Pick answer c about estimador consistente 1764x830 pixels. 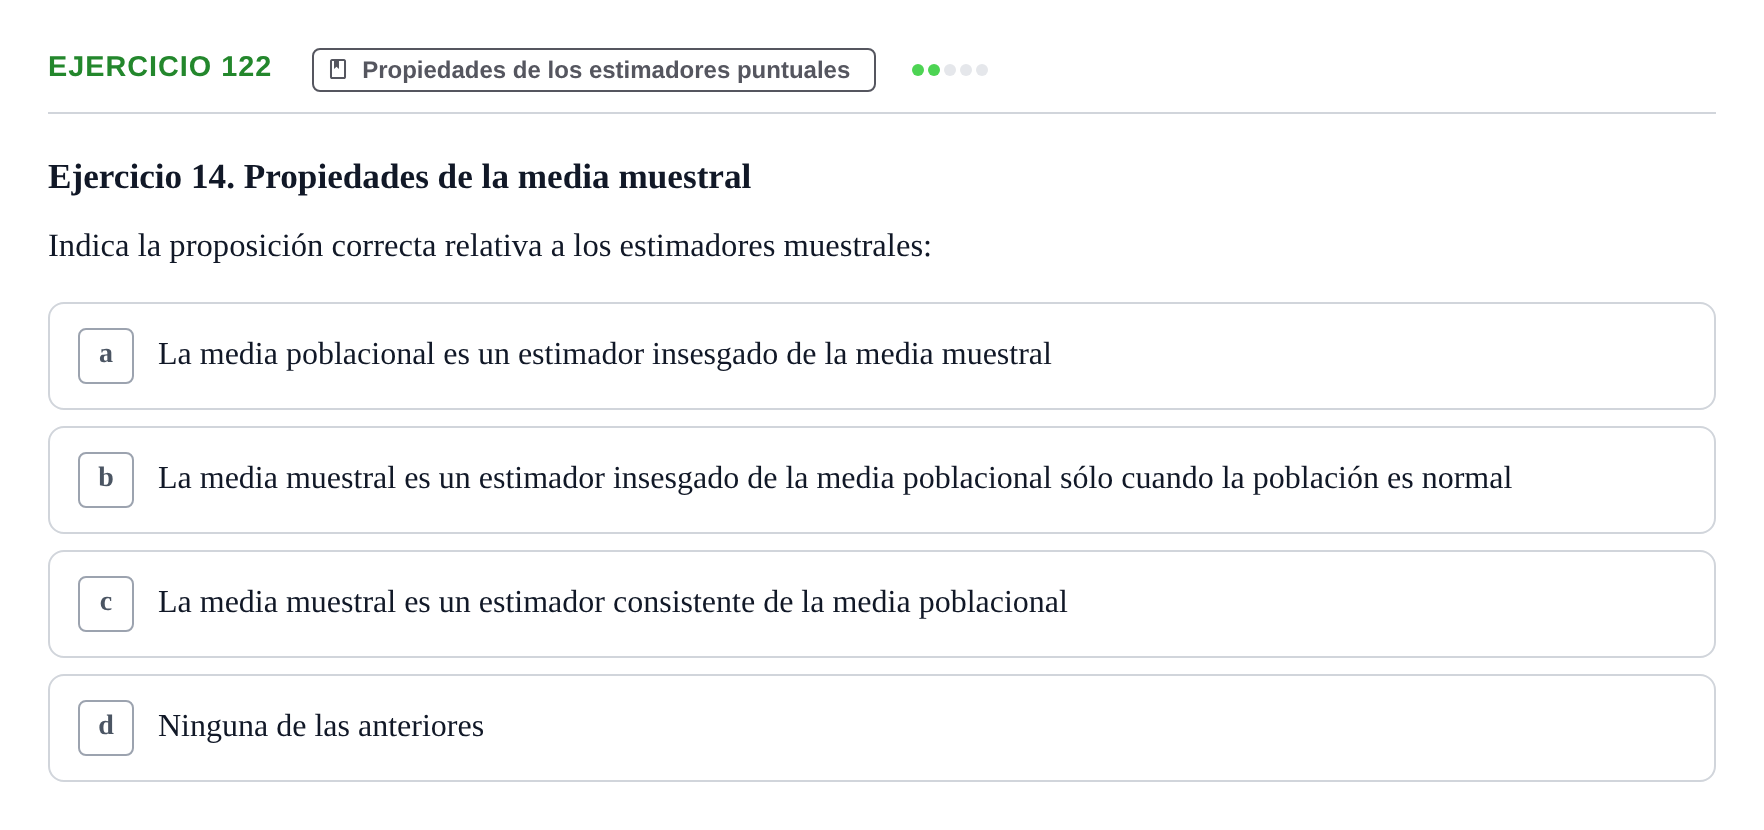pos(882,604)
